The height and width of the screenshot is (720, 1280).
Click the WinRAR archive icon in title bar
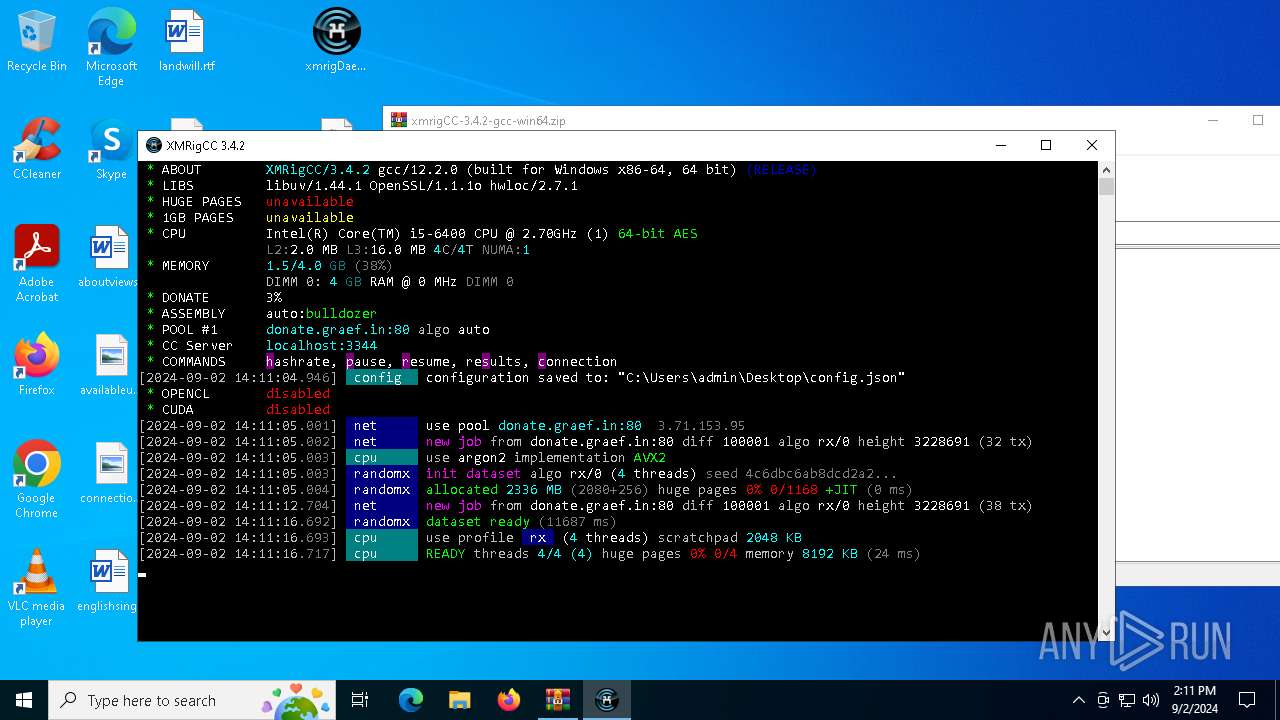click(399, 120)
